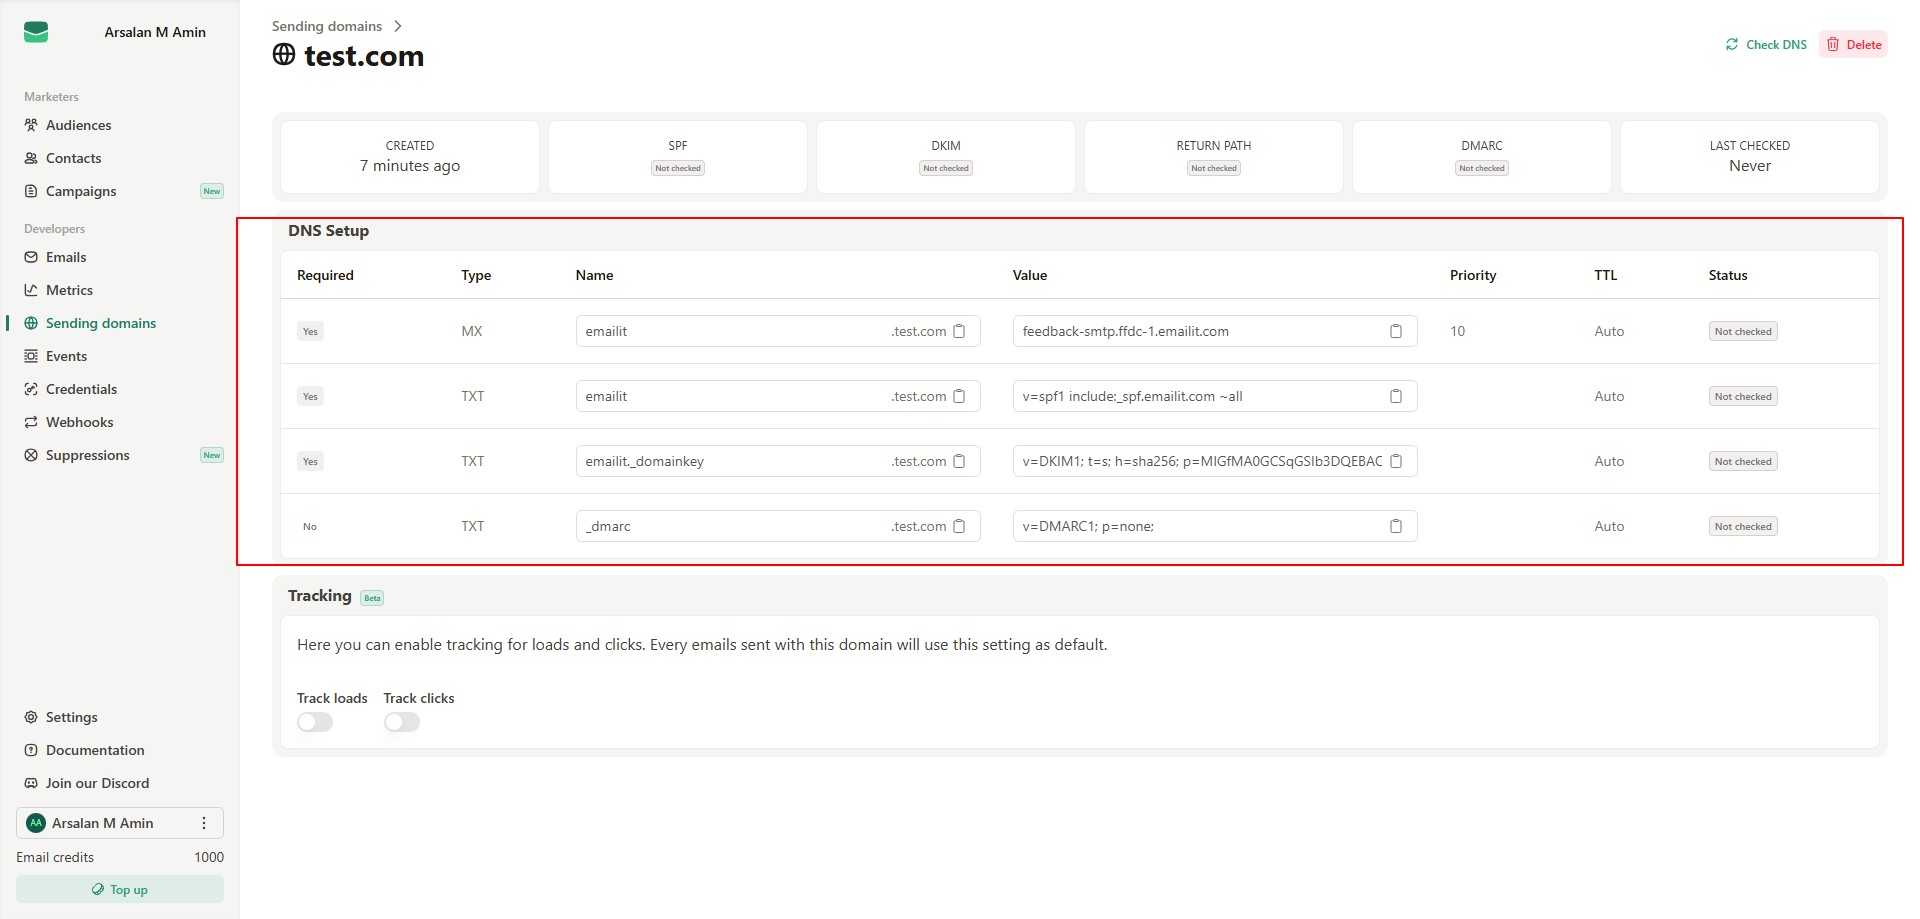Copy the DMARC record value
Viewport: 1920px width, 919px height.
(x=1396, y=526)
